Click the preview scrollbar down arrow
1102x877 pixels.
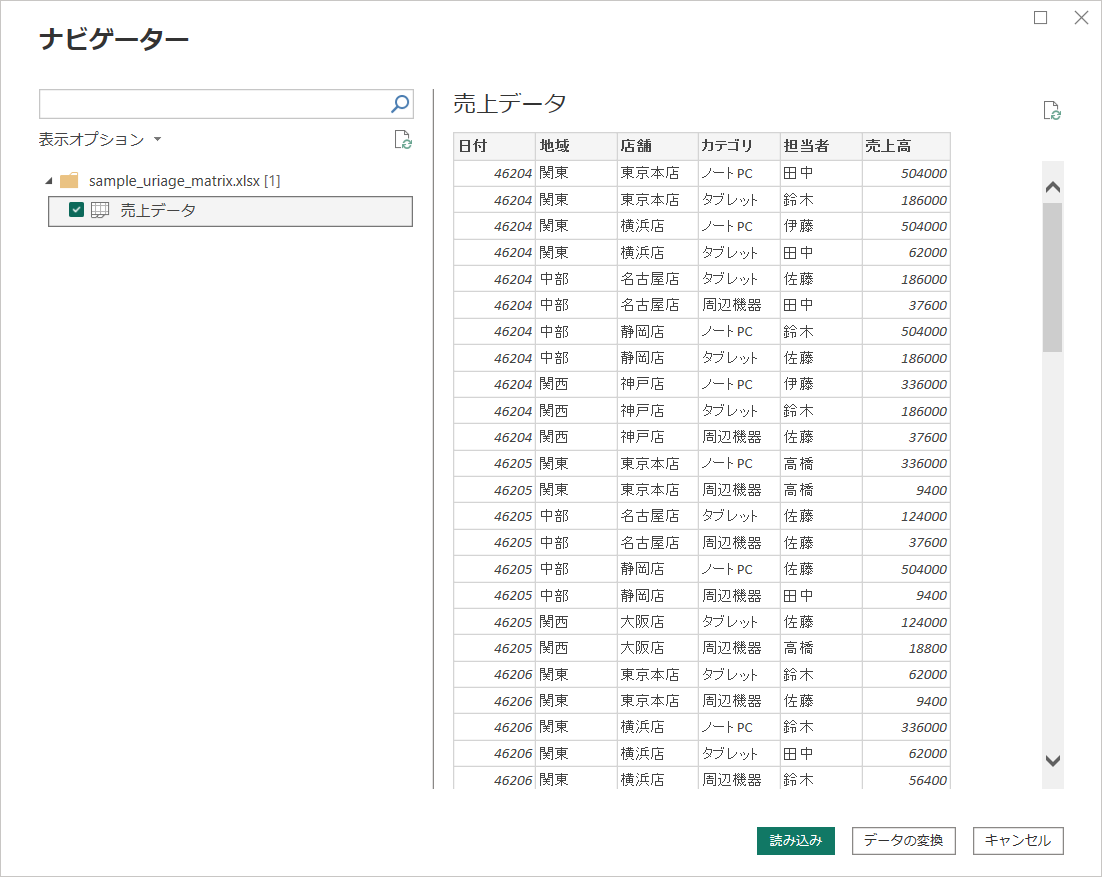pyautogui.click(x=1053, y=761)
